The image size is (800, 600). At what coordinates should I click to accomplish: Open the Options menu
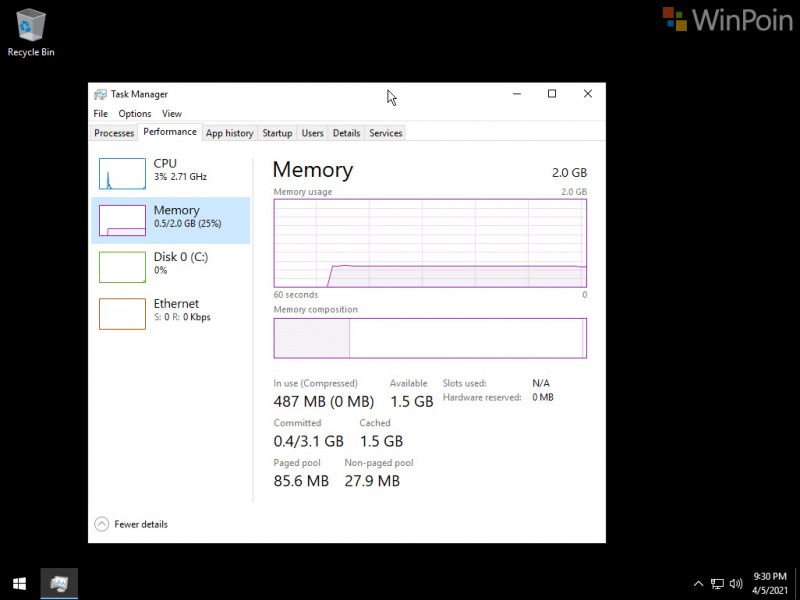[134, 113]
